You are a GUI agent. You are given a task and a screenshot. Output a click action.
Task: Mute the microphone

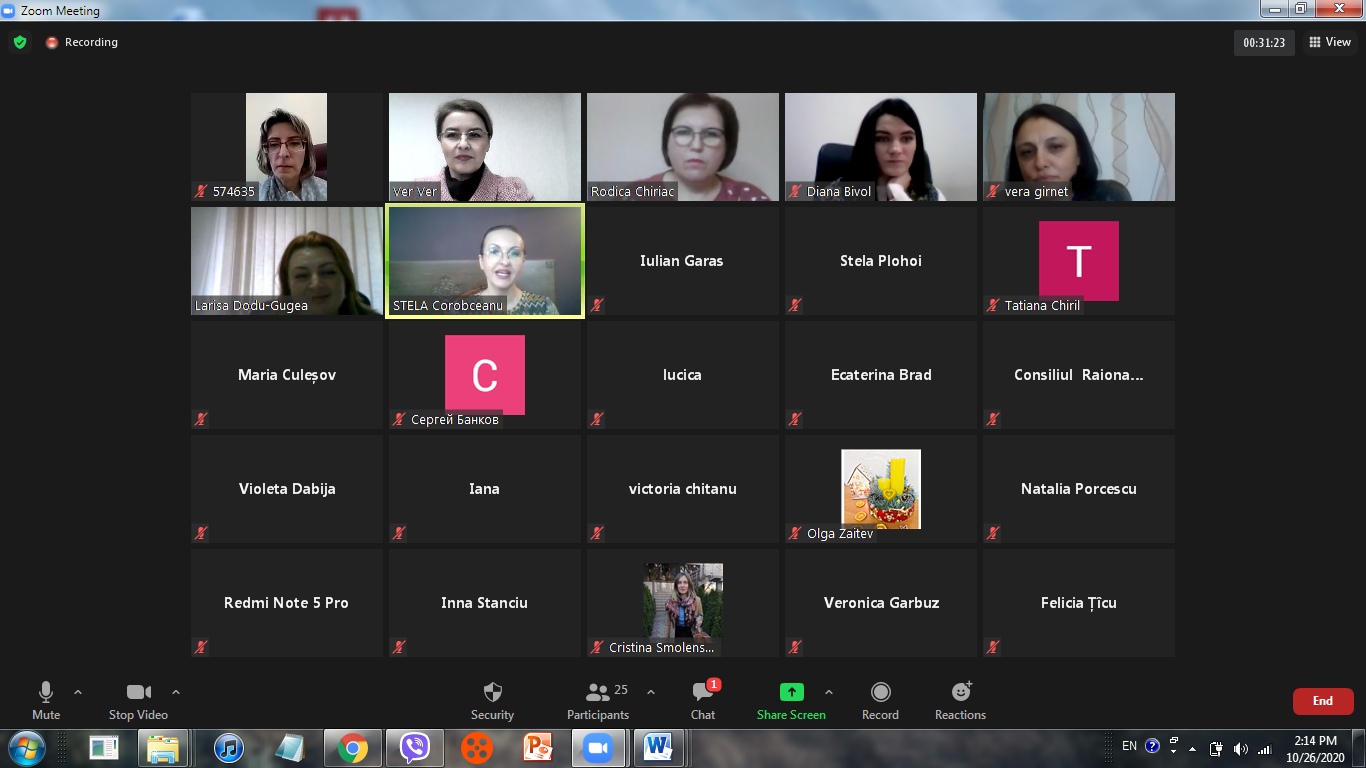46,693
